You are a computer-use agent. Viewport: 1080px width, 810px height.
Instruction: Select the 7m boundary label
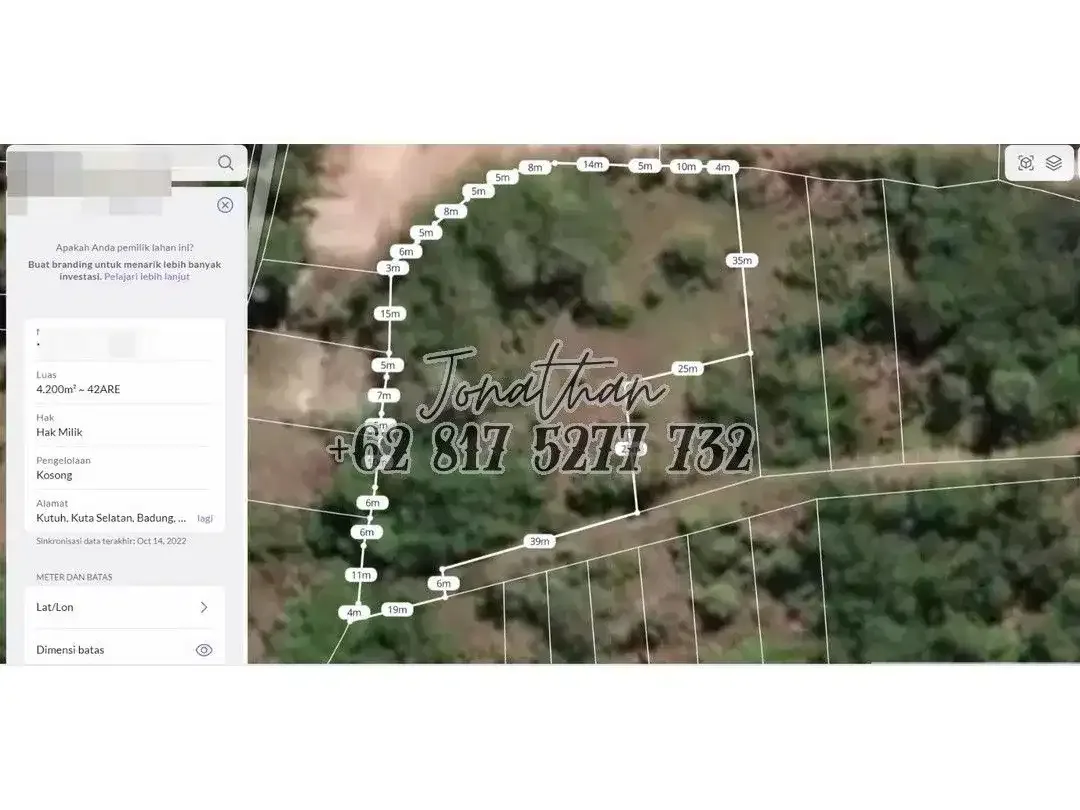pyautogui.click(x=384, y=395)
